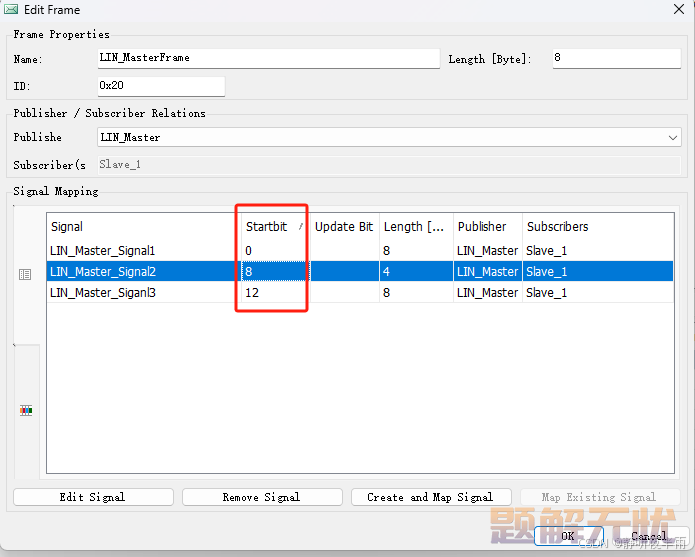Screen dimensions: 695x557
Task: Click the Signal column header
Action: pyautogui.click(x=144, y=226)
